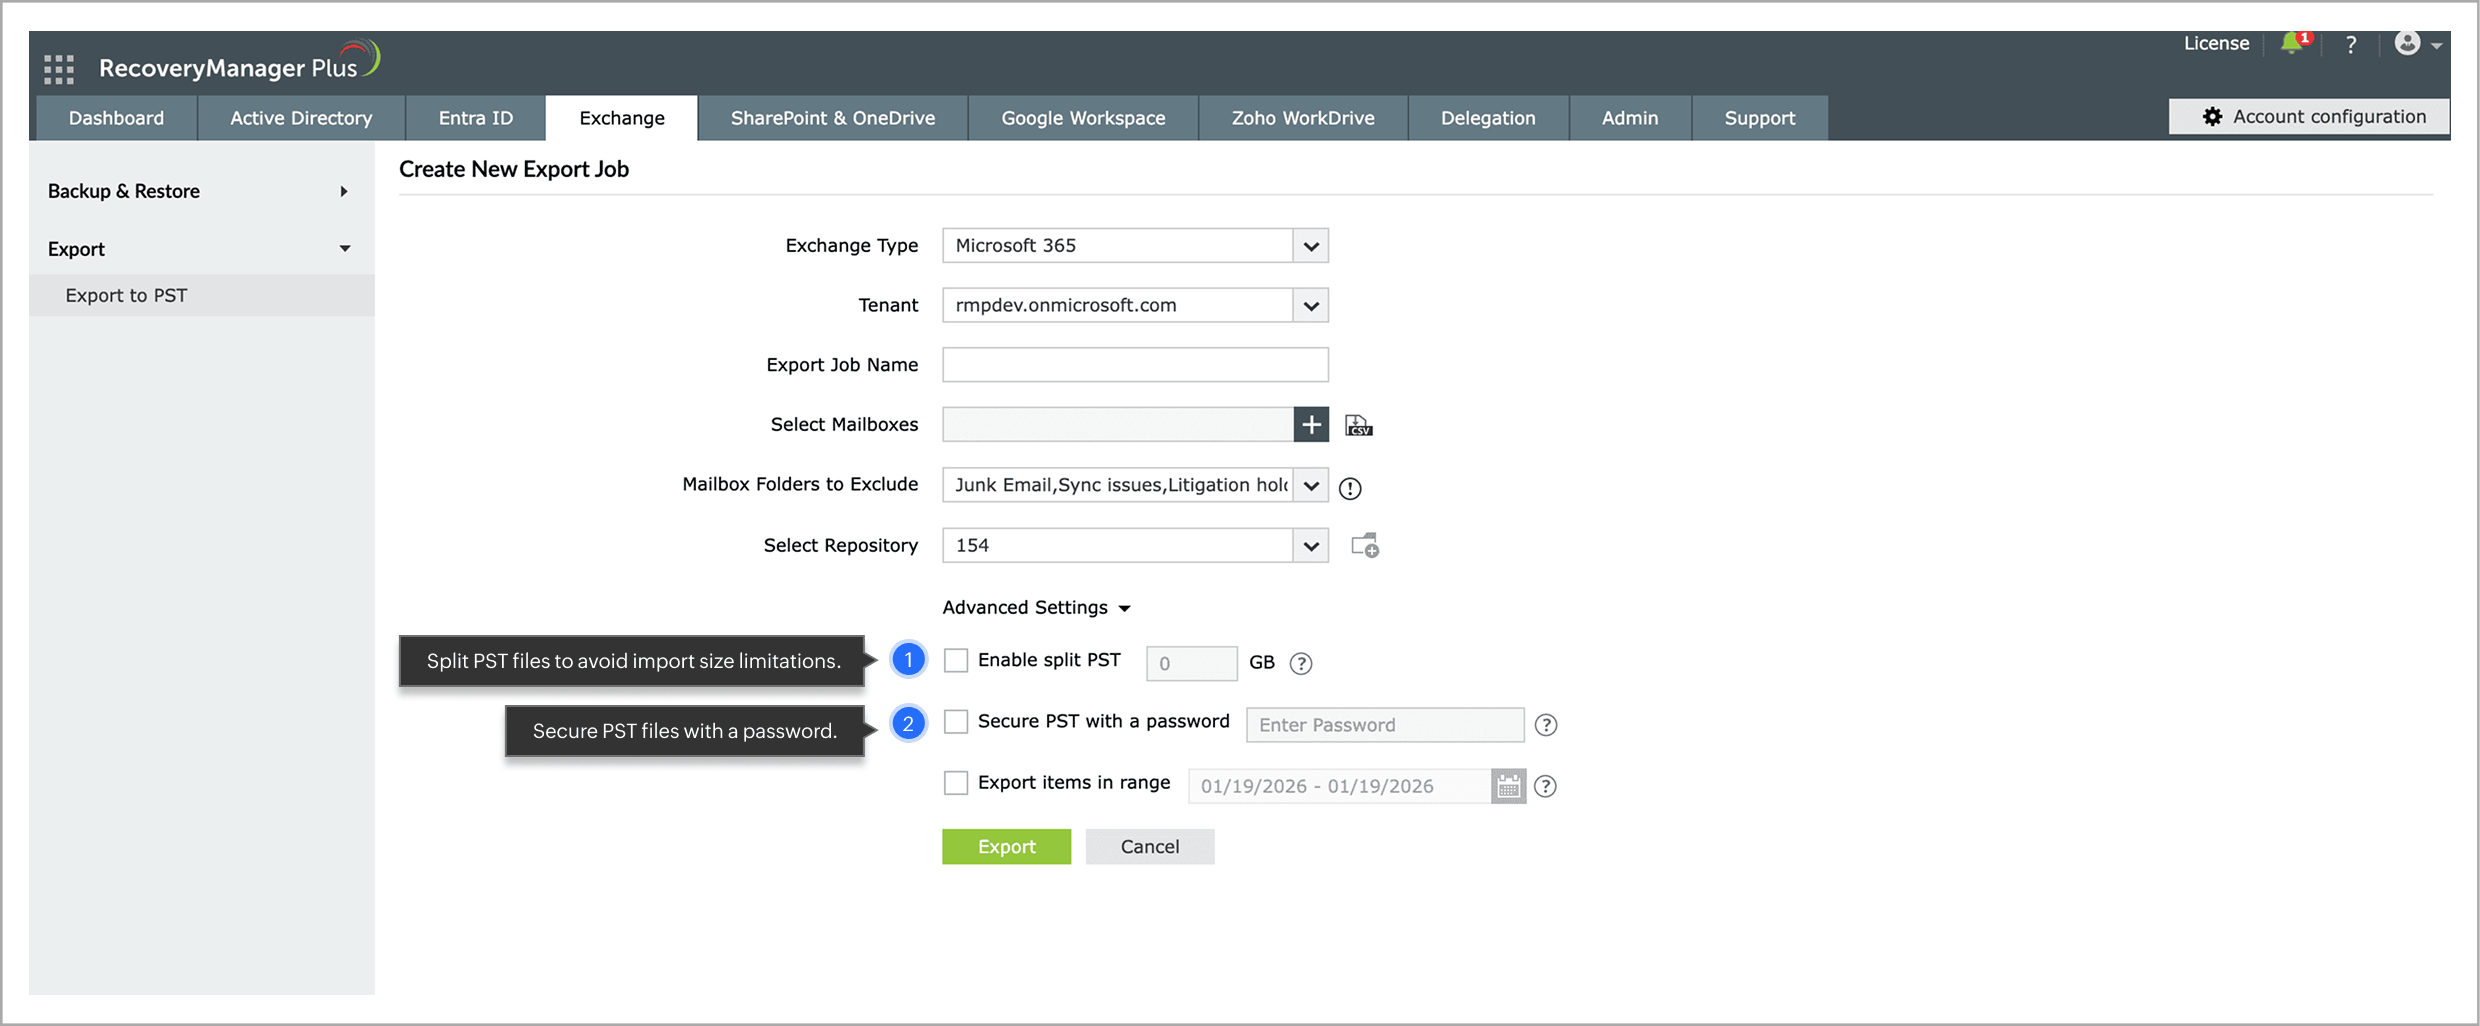The image size is (2480, 1026).
Task: Collapse the Export sidebar section
Action: click(201, 249)
